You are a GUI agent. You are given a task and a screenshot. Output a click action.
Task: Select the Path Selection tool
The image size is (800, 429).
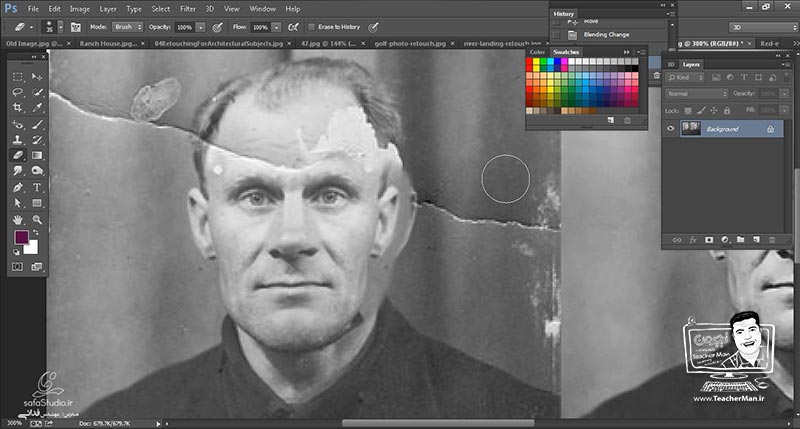point(18,203)
